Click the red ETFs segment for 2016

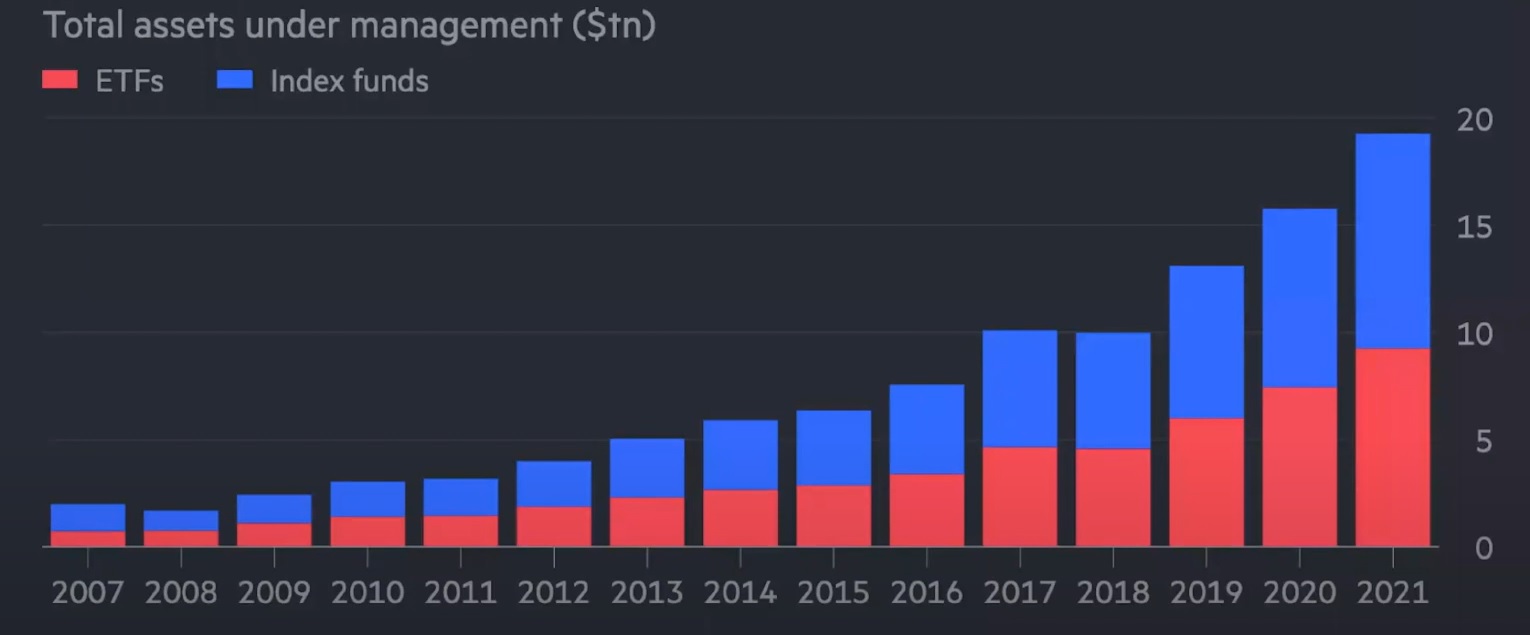[927, 511]
